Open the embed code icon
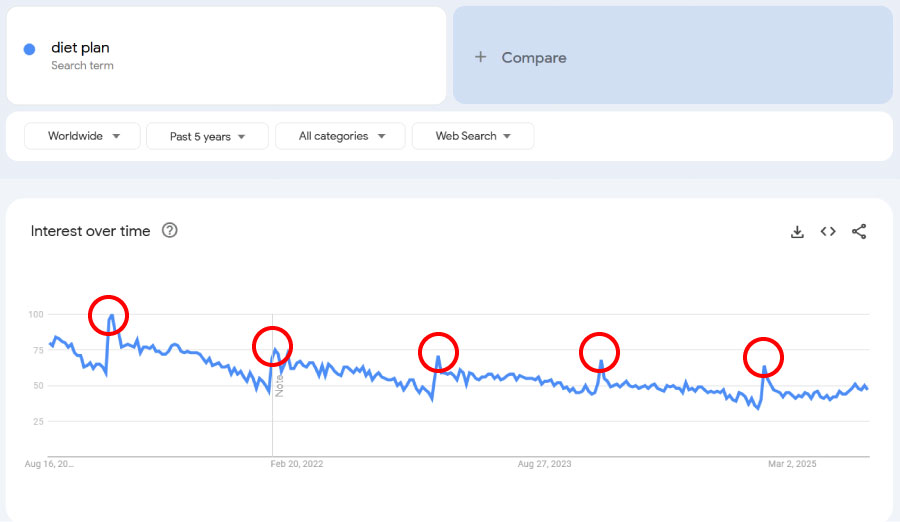Image resolution: width=900 pixels, height=522 pixels. 828,232
